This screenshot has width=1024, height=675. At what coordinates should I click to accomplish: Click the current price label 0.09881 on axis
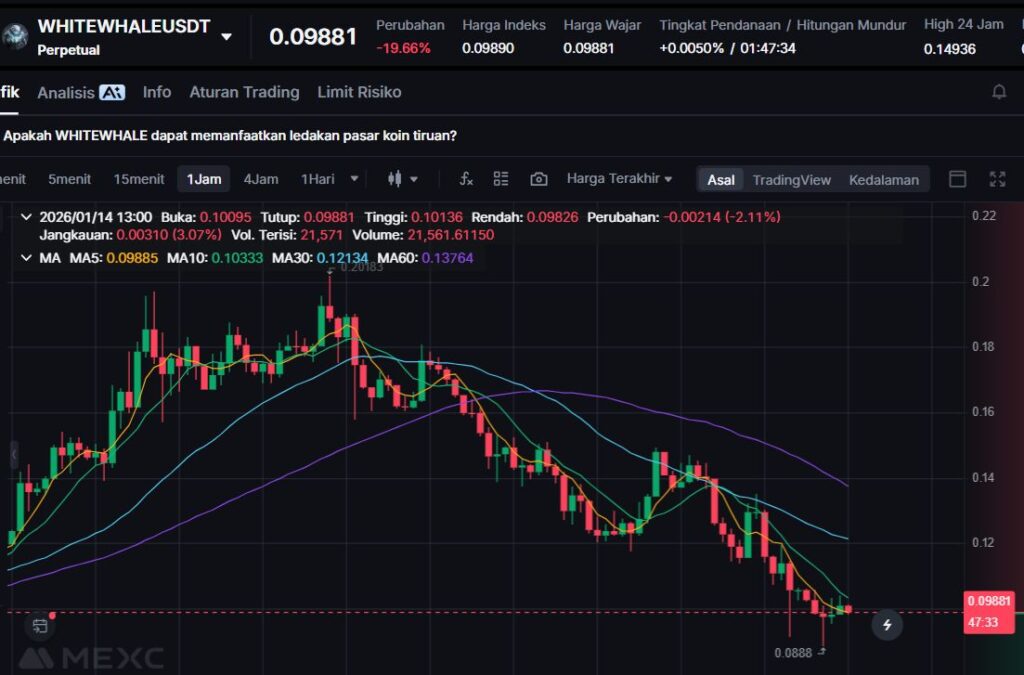[x=989, y=601]
